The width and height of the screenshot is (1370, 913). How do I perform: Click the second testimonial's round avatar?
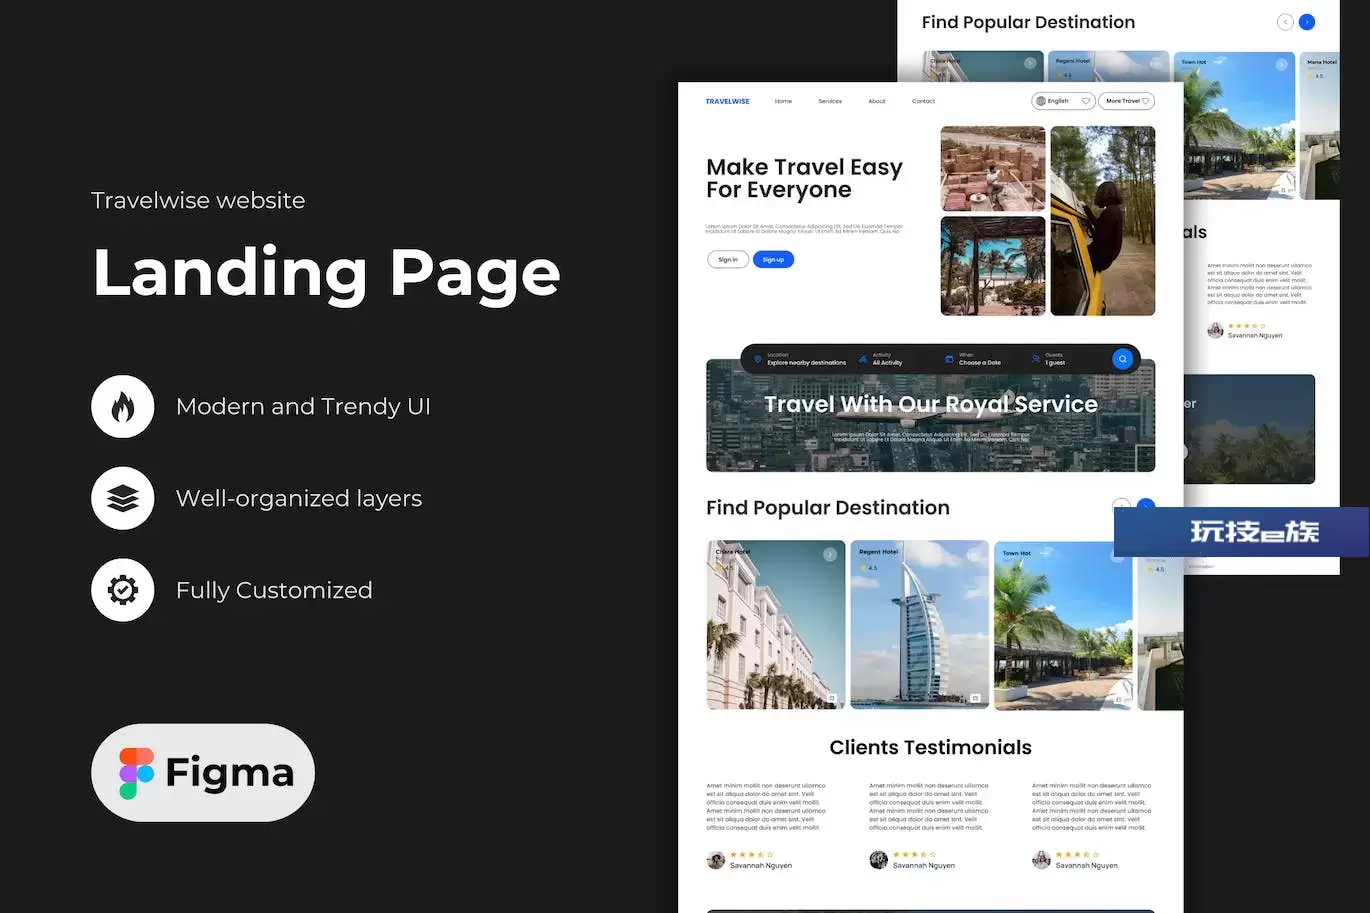click(x=879, y=860)
